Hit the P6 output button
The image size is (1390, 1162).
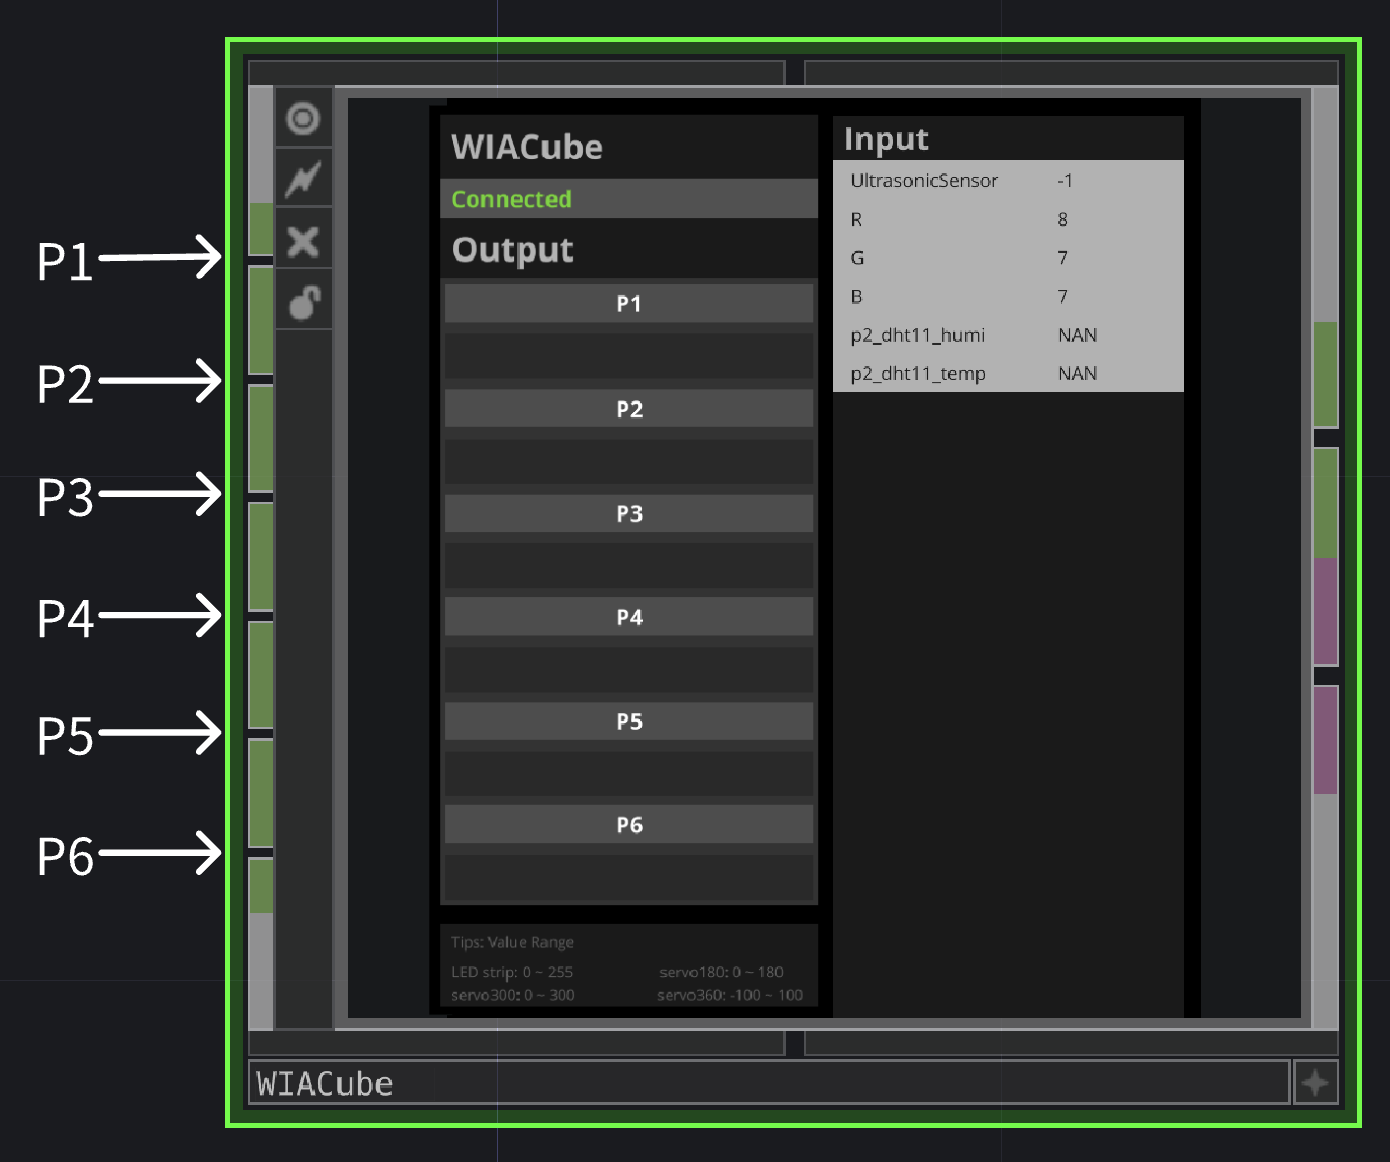[x=629, y=825]
